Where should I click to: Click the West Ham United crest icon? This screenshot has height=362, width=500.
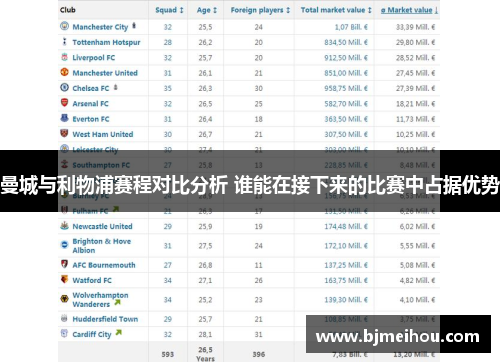[x=64, y=133]
